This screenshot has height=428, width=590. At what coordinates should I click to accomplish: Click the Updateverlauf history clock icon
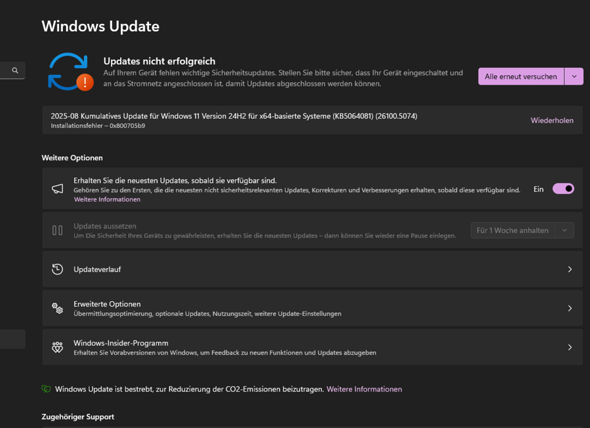(x=57, y=269)
